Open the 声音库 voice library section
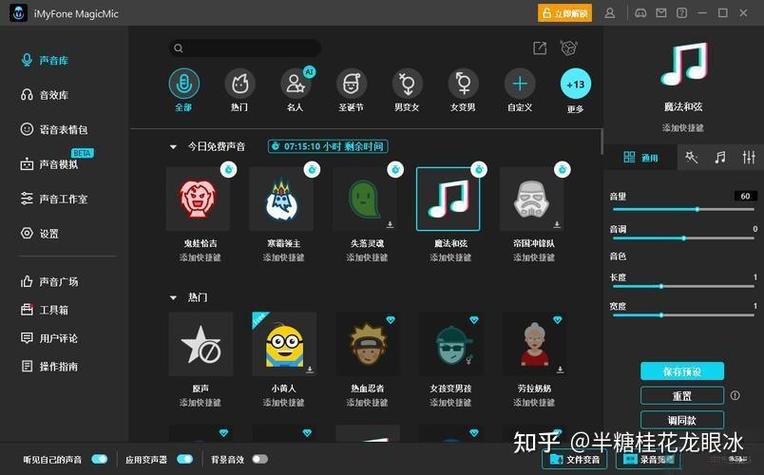 coord(45,60)
